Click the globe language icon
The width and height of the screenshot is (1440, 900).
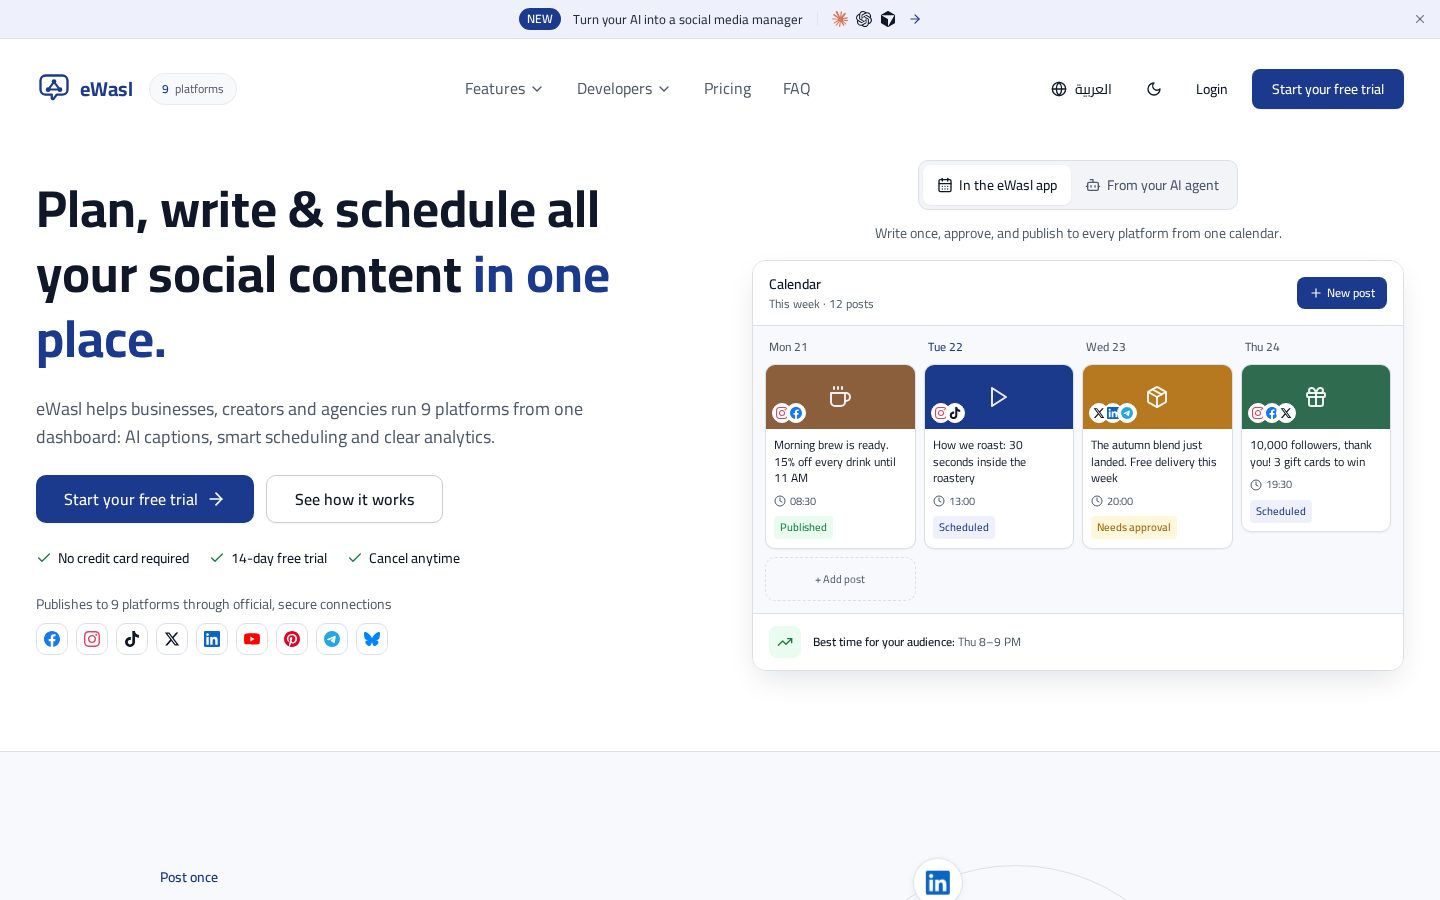[x=1059, y=89]
